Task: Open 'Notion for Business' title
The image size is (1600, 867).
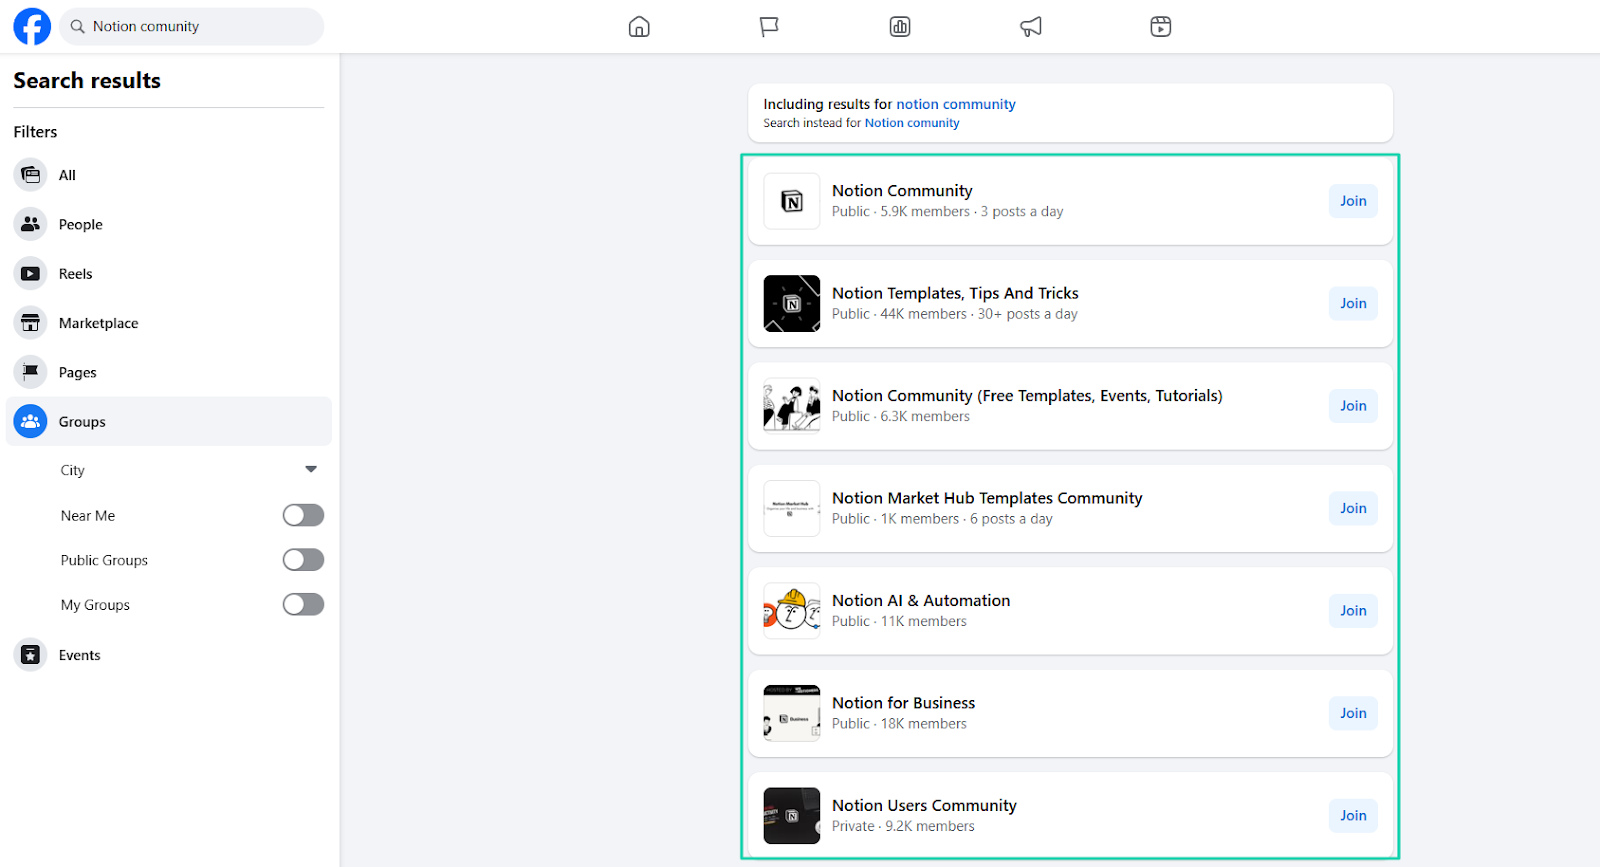Action: (x=903, y=703)
